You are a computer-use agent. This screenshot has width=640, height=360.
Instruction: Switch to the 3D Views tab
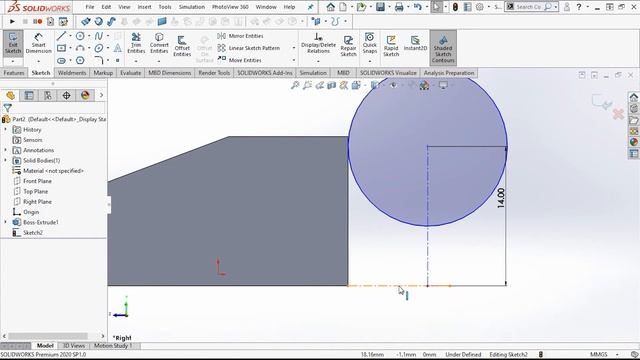tap(74, 346)
